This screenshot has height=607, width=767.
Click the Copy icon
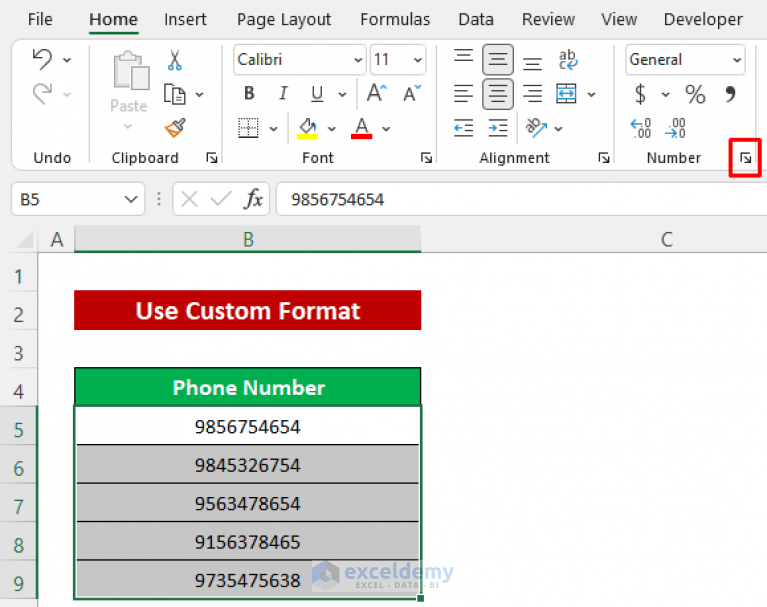pyautogui.click(x=175, y=94)
